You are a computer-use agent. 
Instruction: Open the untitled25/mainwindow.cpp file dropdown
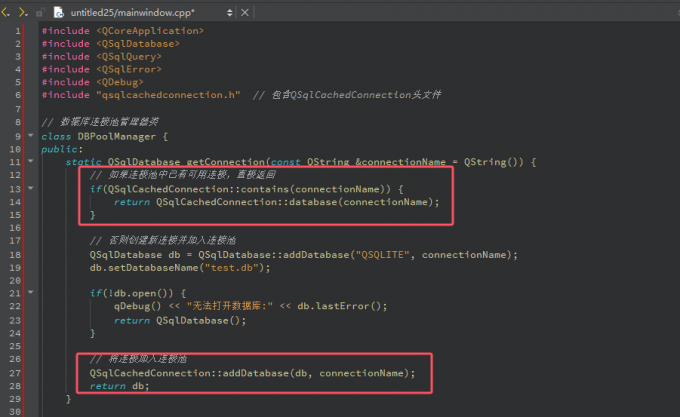point(231,13)
